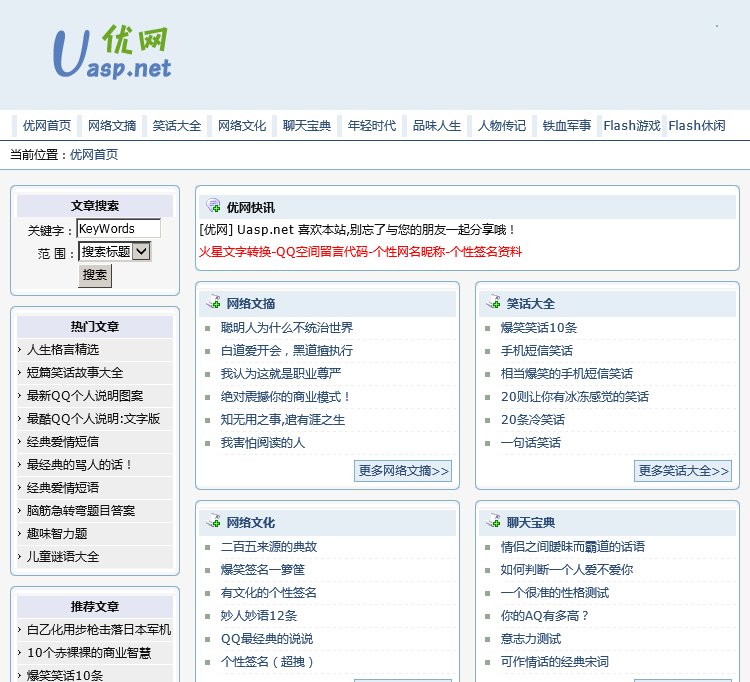Open 网络文摘 in the navigation bar
Screen dimensions: 750x682
point(112,126)
